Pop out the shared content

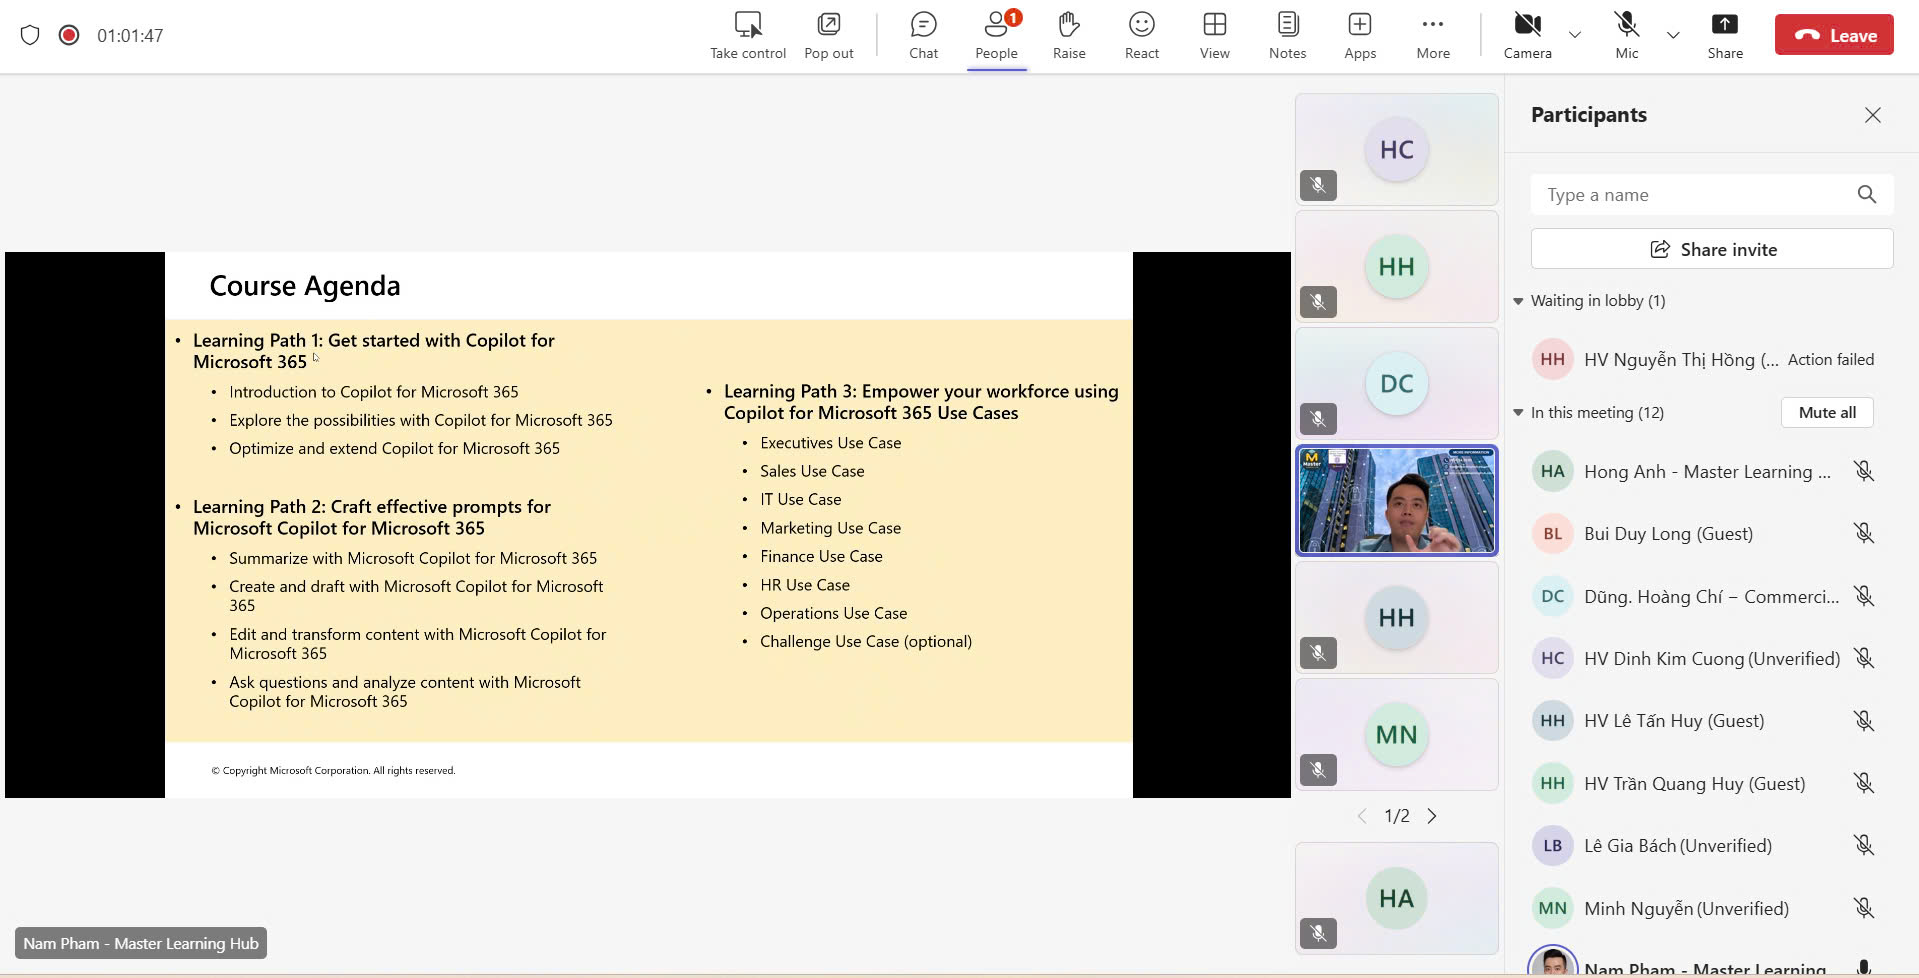tap(829, 36)
